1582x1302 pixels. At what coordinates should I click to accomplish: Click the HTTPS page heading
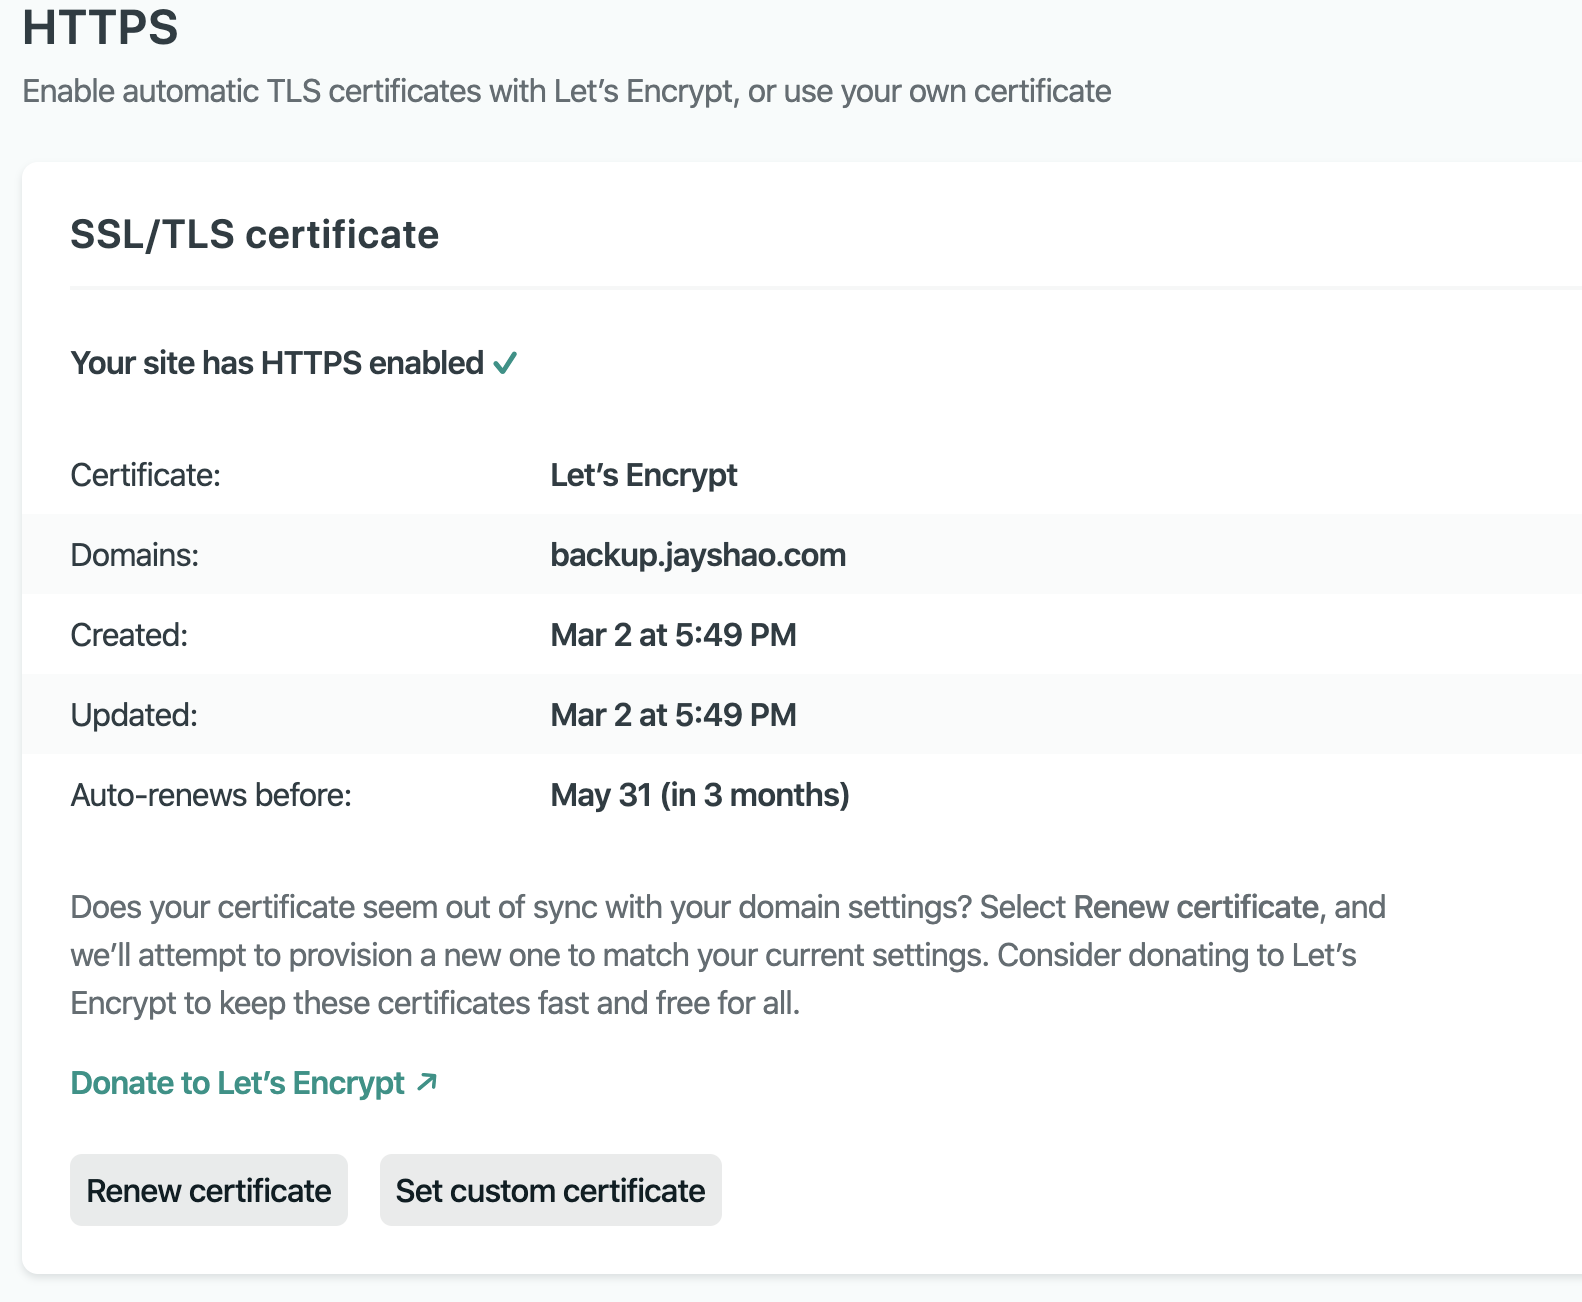click(100, 27)
